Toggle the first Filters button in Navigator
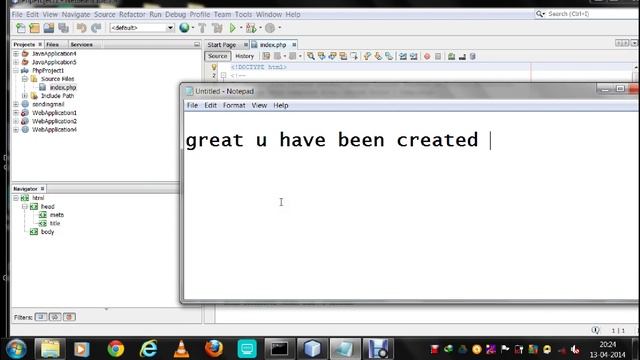 coord(41,317)
